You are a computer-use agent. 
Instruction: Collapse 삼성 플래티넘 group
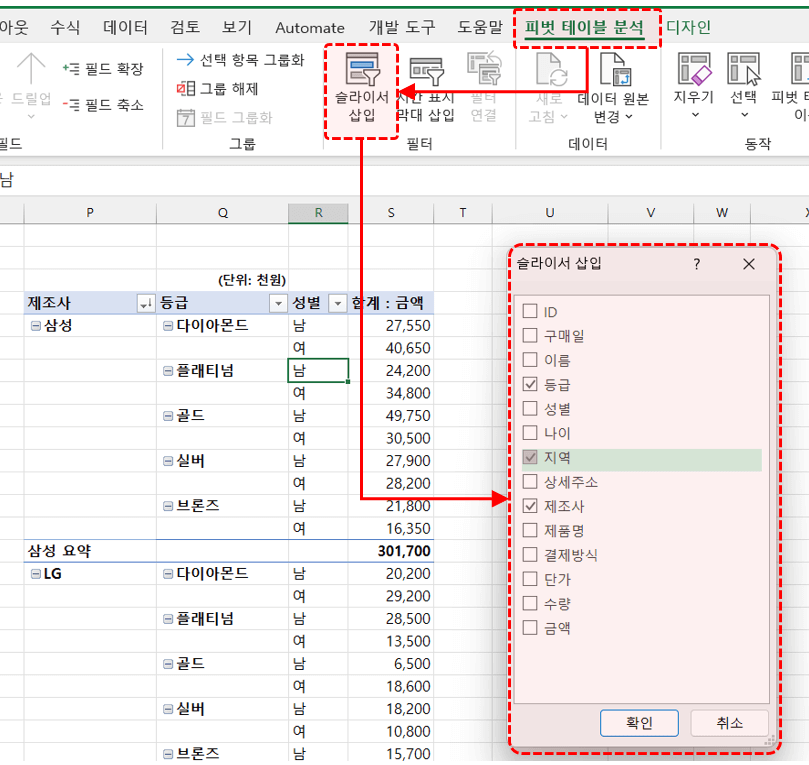point(168,371)
